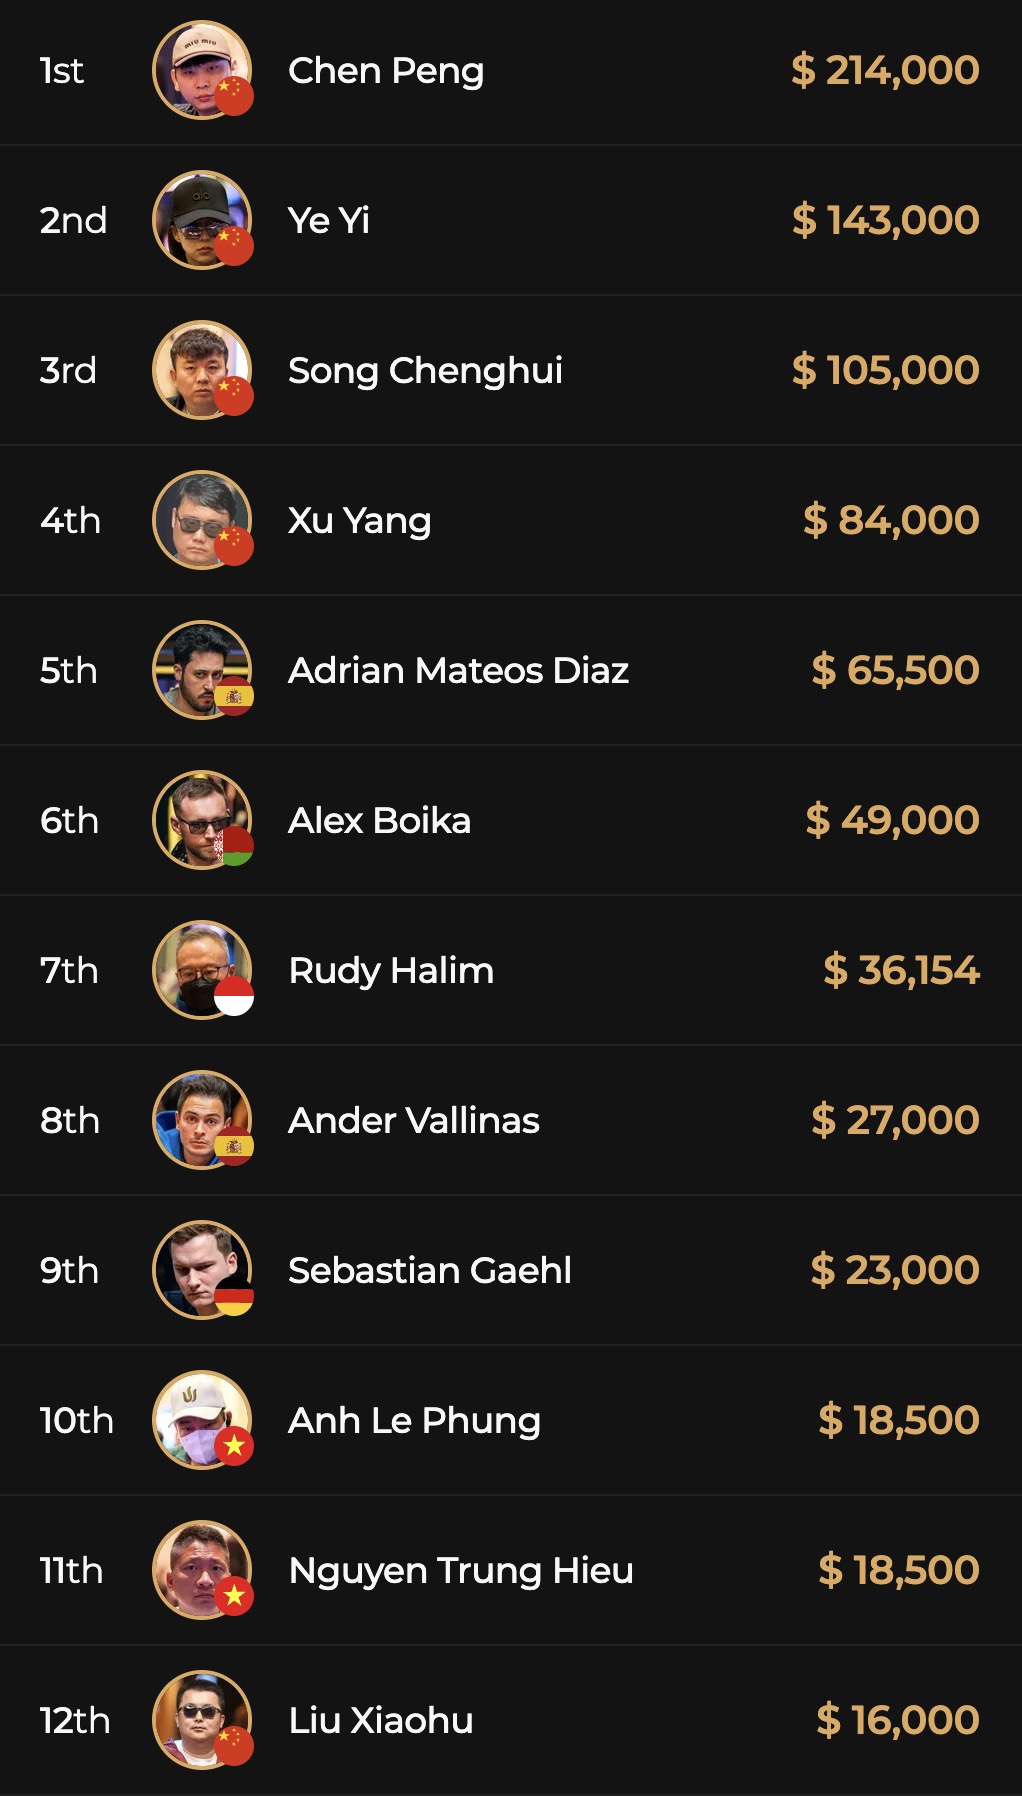Open the Chen Peng player name

coord(386,71)
